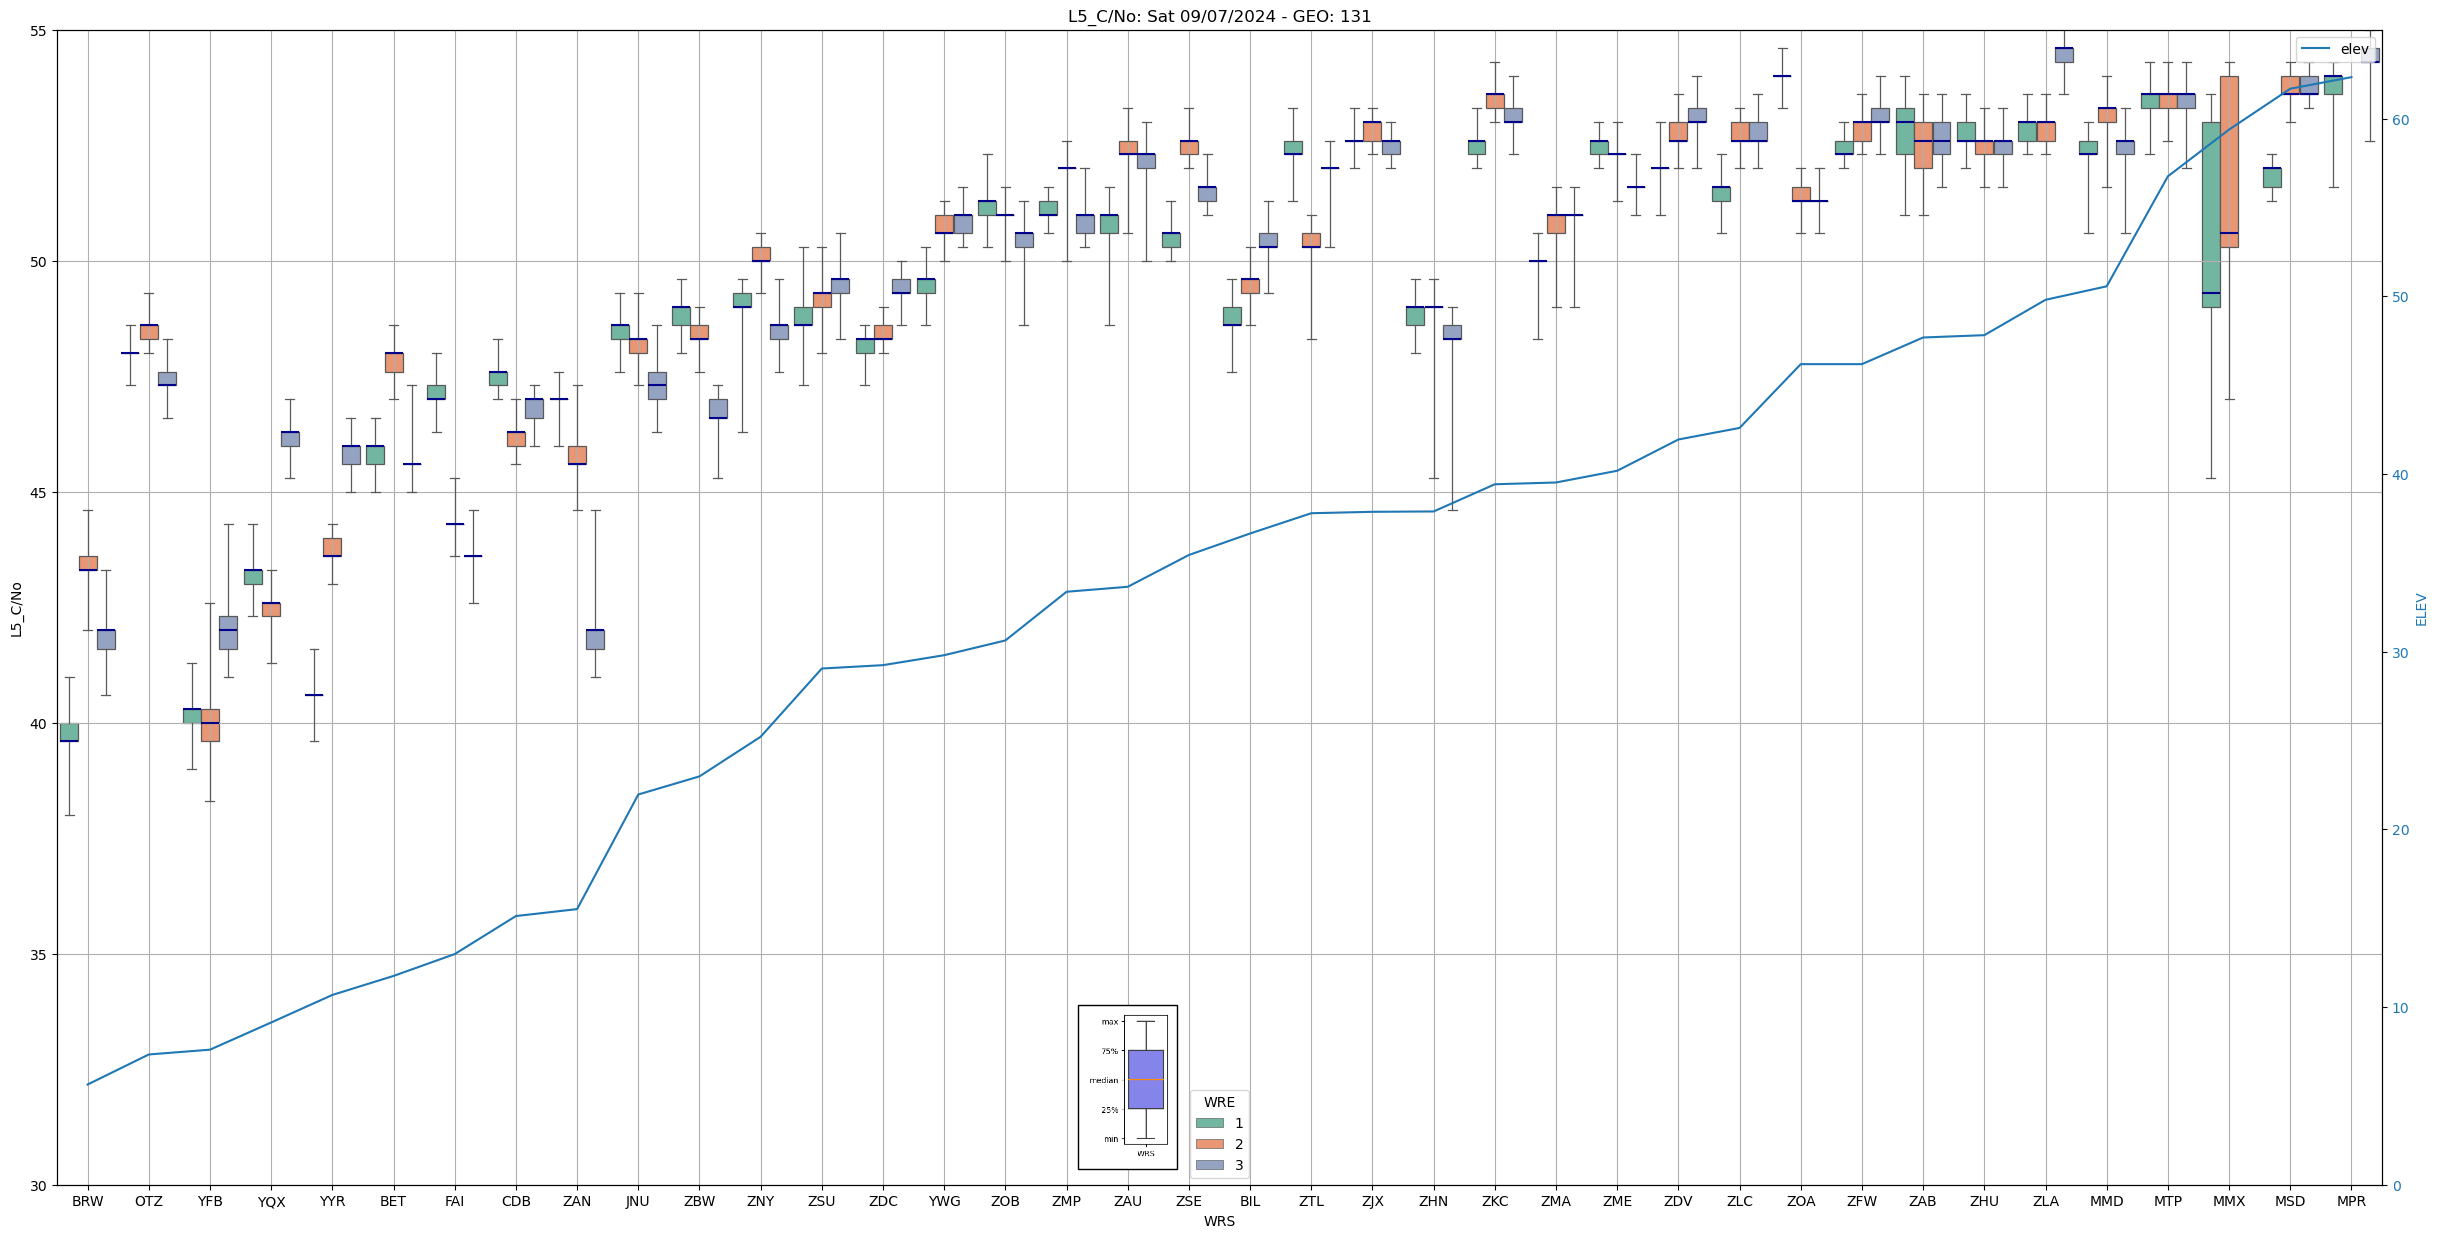This screenshot has height=1238, width=2439.
Task: Click the ZAU station tick label
Action: [x=1128, y=1202]
